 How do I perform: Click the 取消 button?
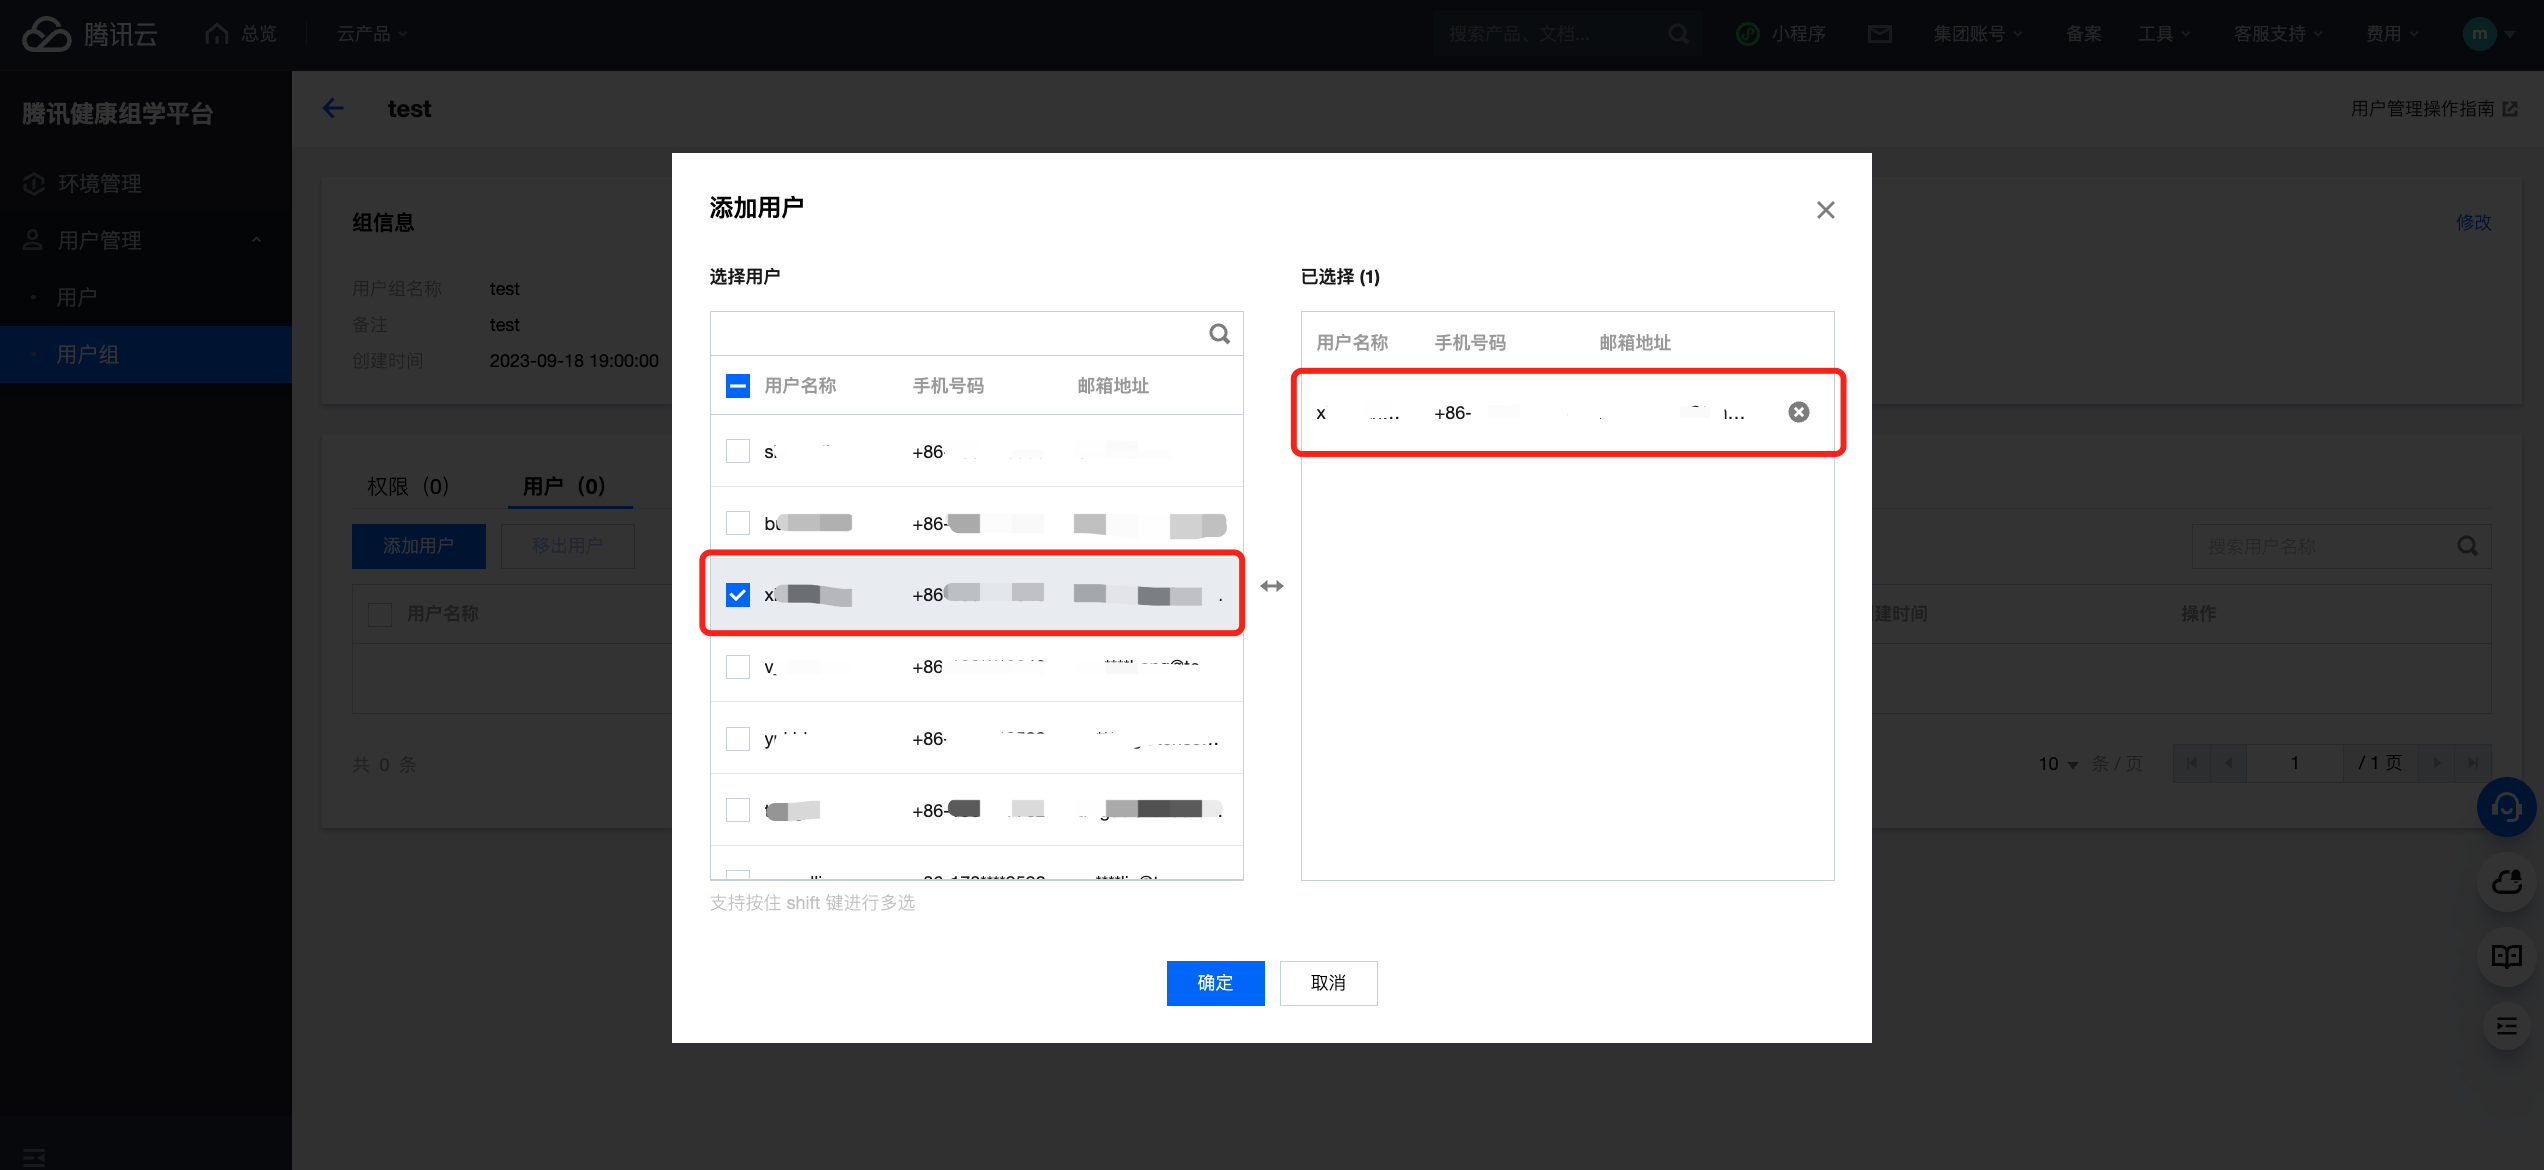point(1328,983)
